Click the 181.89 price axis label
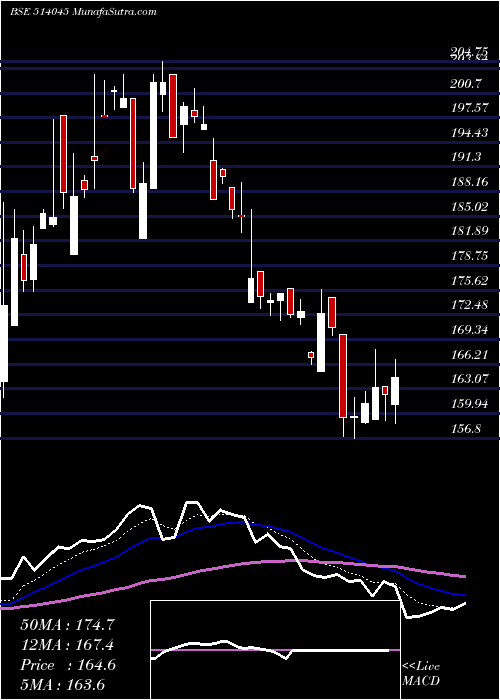Image resolution: width=500 pixels, height=700 pixels. pos(470,231)
